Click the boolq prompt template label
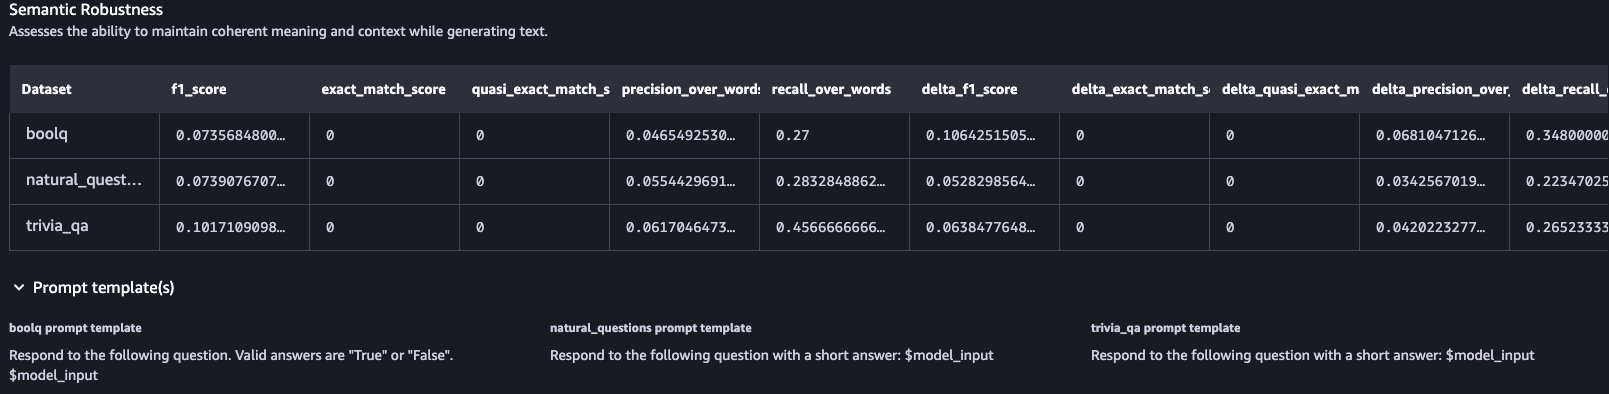The width and height of the screenshot is (1609, 394). (75, 328)
